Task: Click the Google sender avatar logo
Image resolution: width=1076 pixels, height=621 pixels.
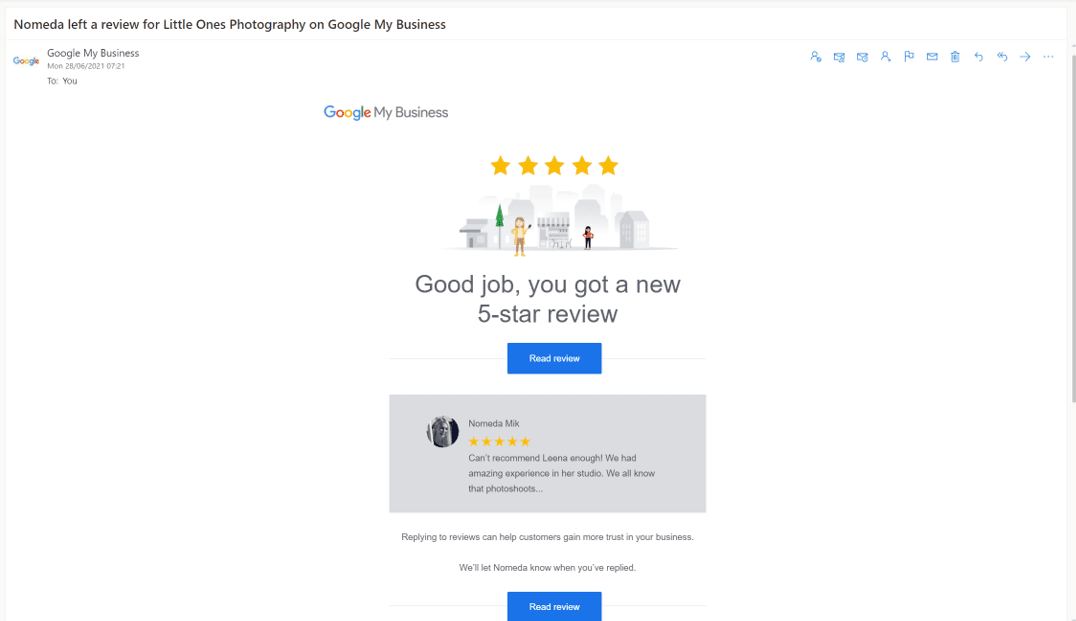Action: click(26, 61)
